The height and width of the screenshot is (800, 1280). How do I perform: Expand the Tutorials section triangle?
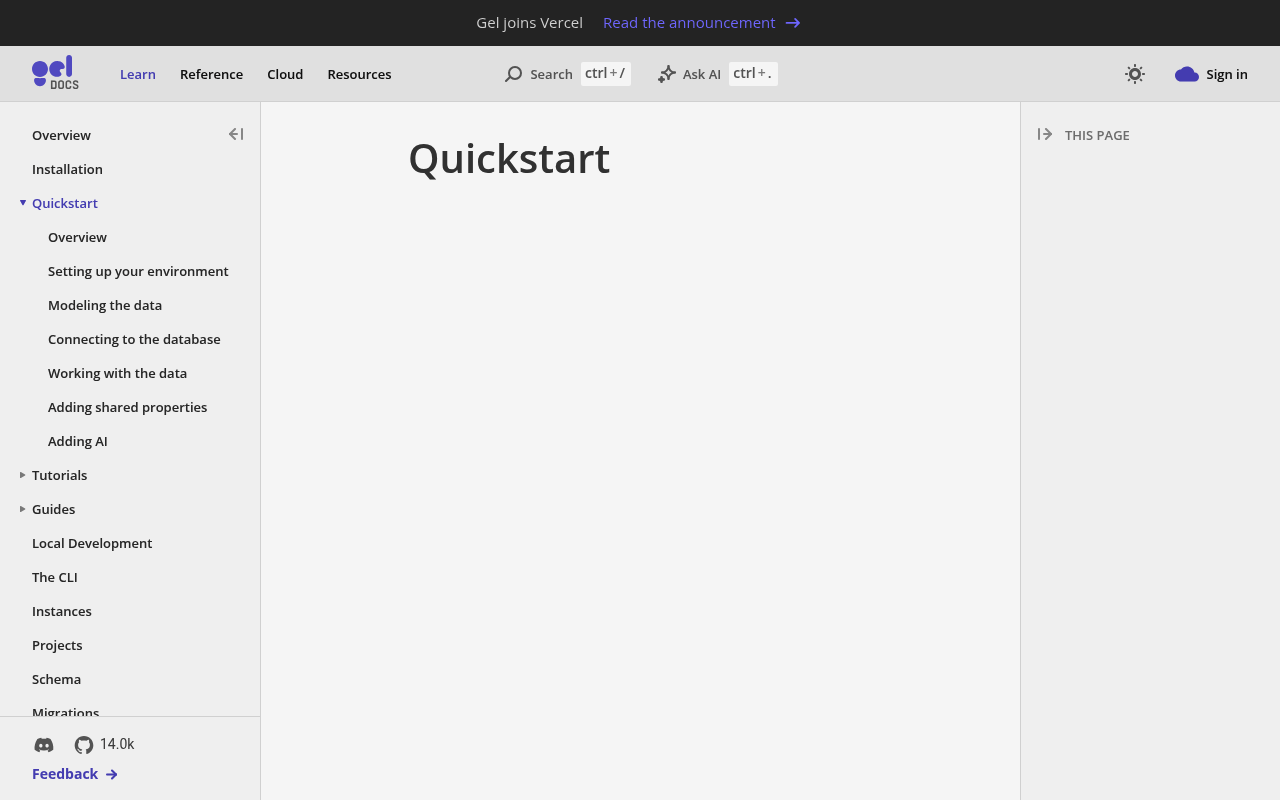[x=23, y=475]
